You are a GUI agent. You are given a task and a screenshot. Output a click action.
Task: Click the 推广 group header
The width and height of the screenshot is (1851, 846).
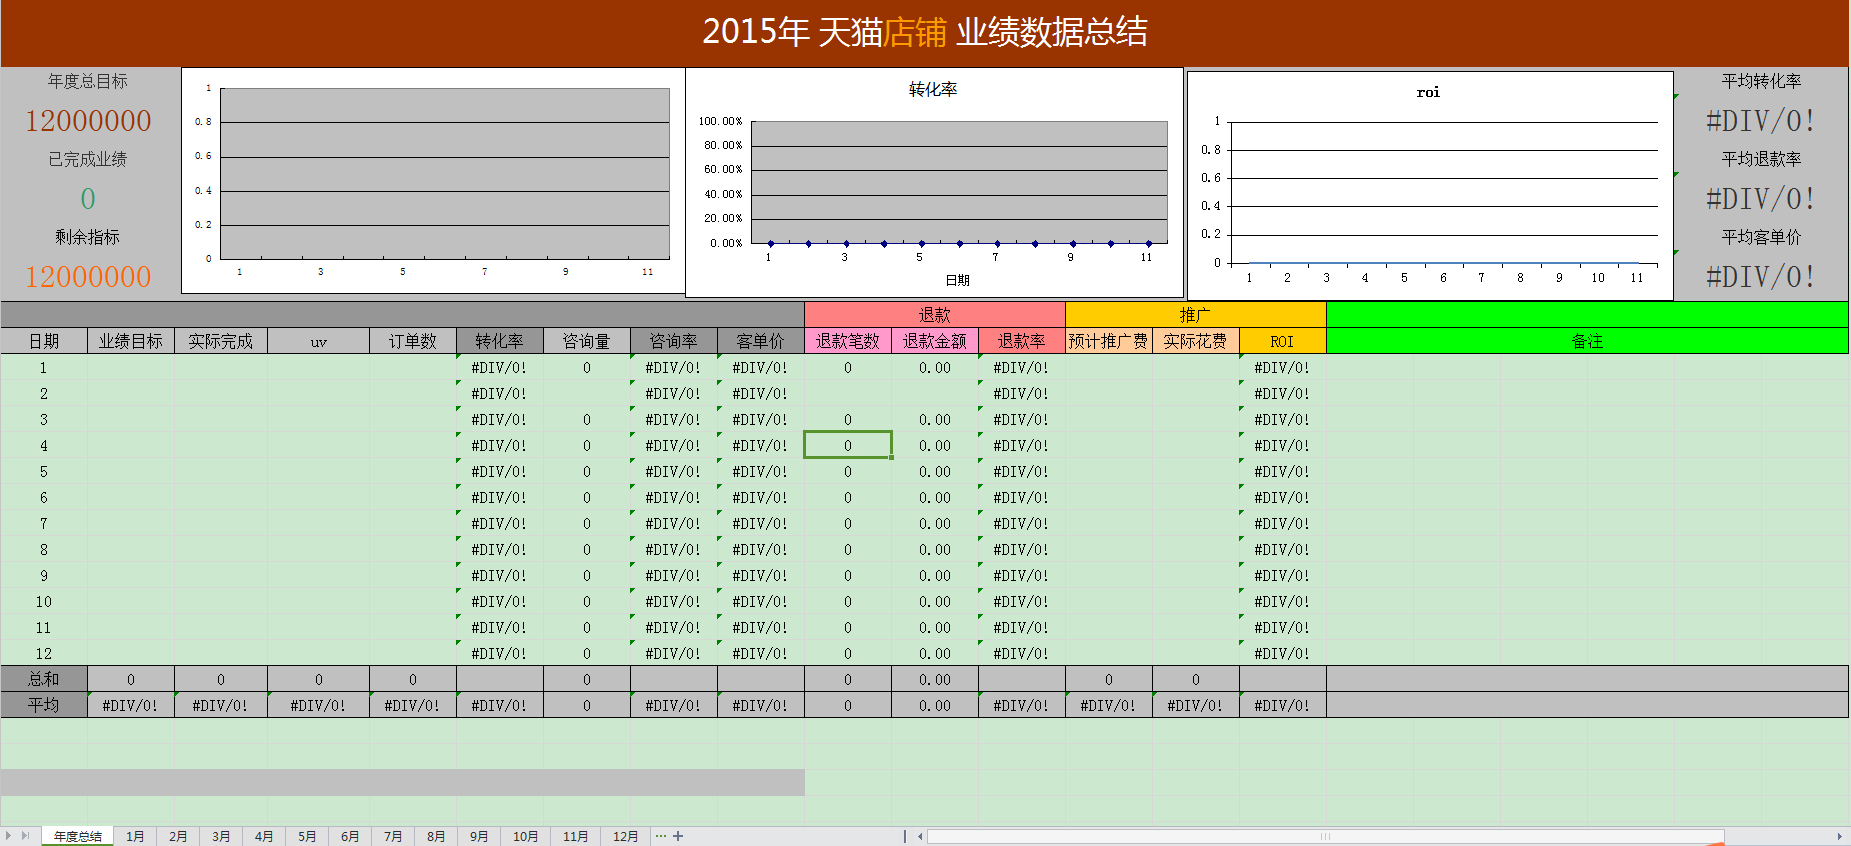(1196, 315)
